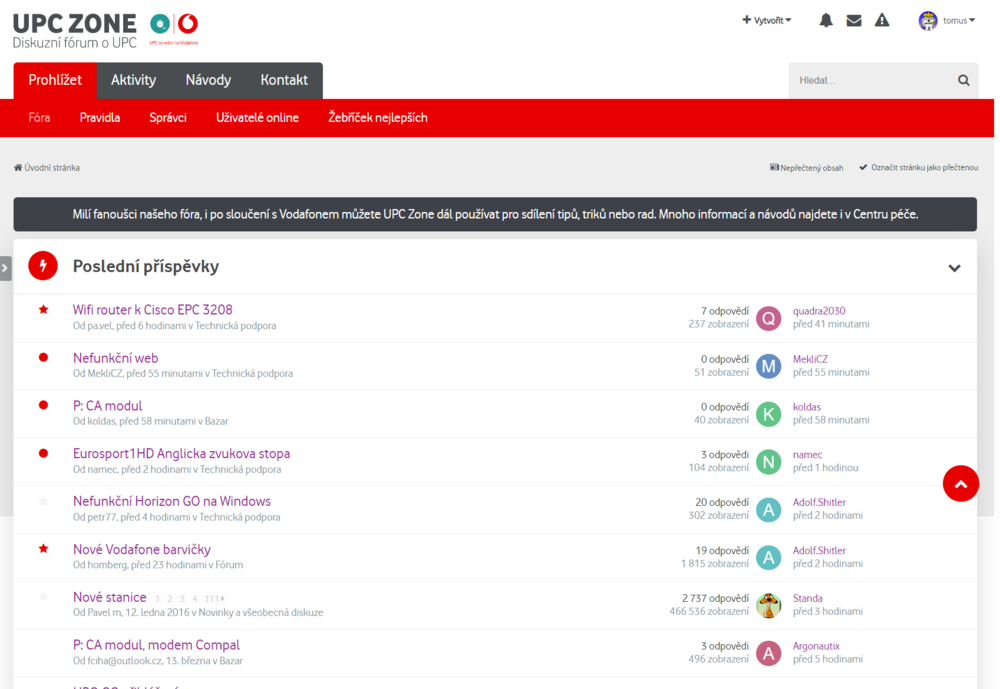Open topic Nové Vodafone barvičky
The width and height of the screenshot is (1000, 689).
[142, 549]
